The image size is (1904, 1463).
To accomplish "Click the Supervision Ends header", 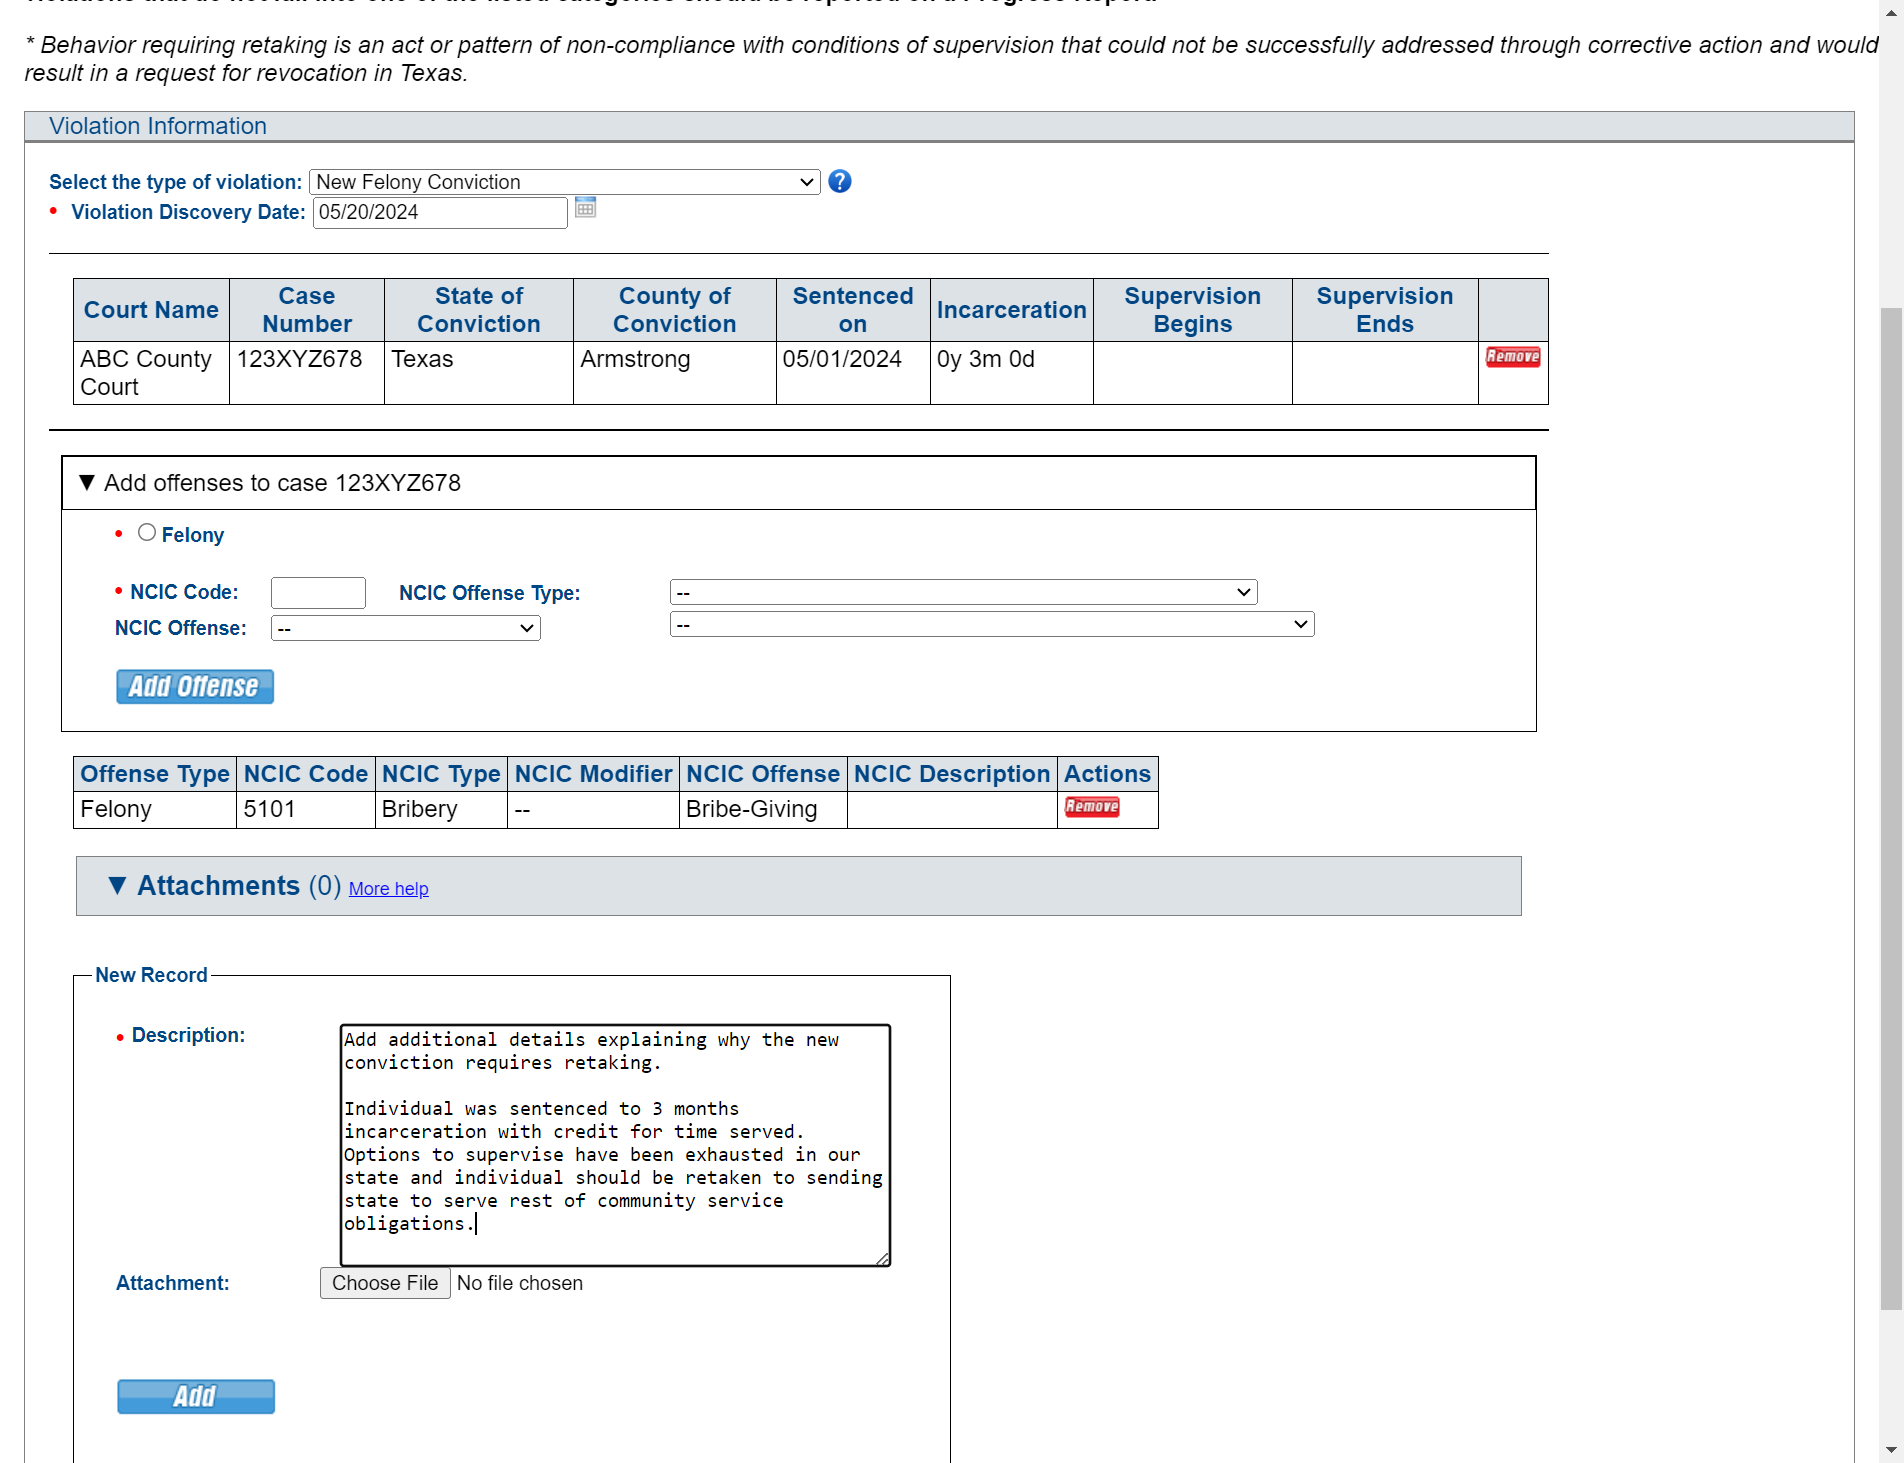I will pos(1385,310).
